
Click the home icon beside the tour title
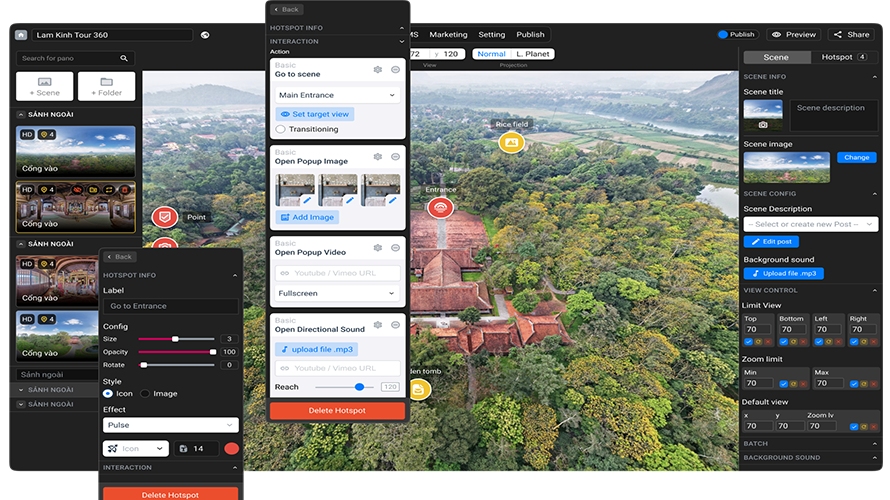click(x=21, y=35)
